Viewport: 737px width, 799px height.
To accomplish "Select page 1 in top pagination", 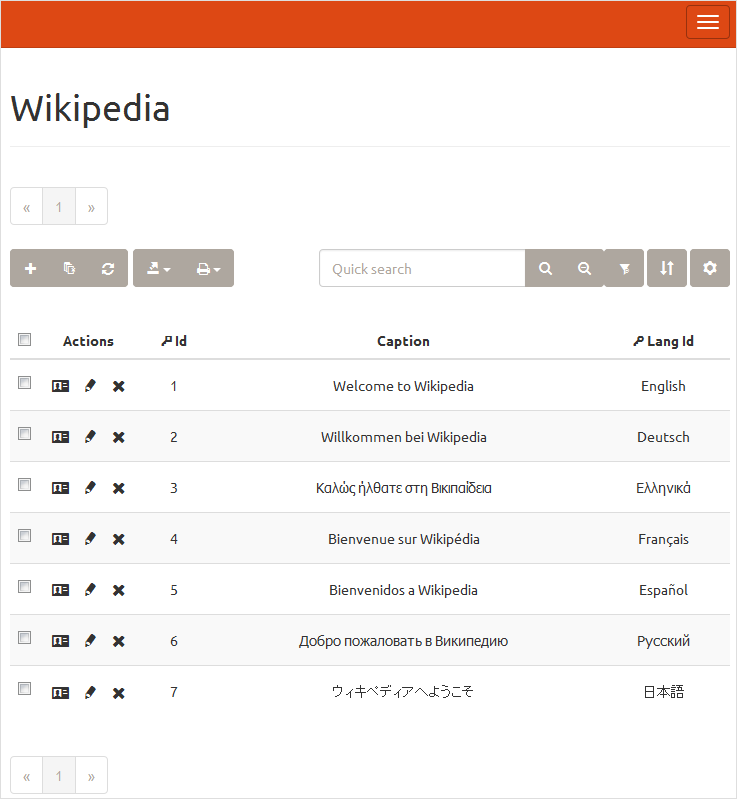I will pyautogui.click(x=59, y=206).
